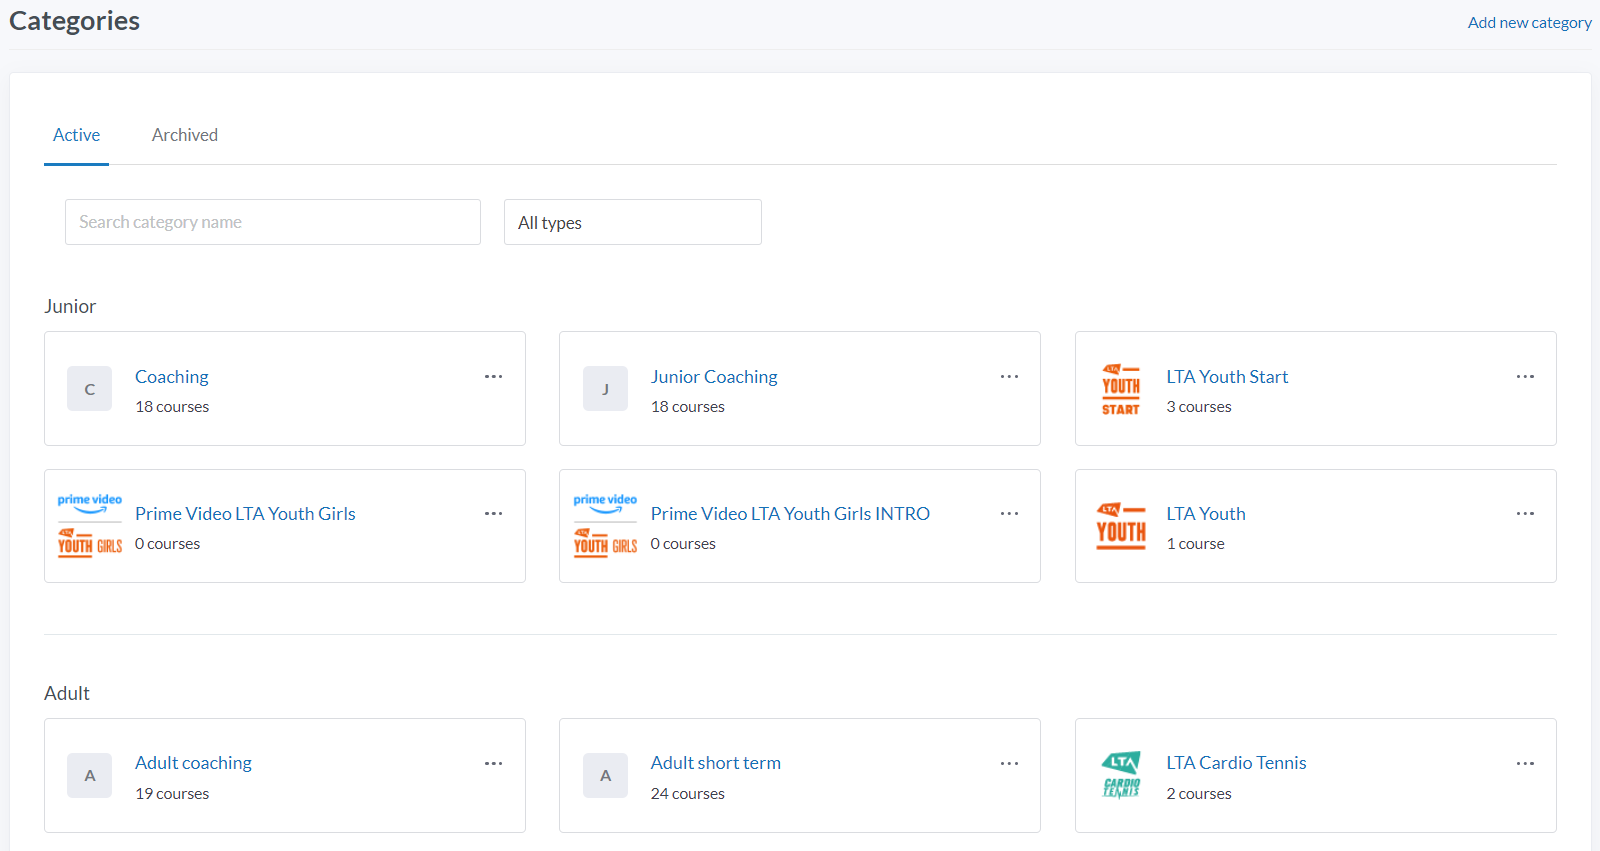Switch to the Active tab
The width and height of the screenshot is (1600, 851).
76,135
